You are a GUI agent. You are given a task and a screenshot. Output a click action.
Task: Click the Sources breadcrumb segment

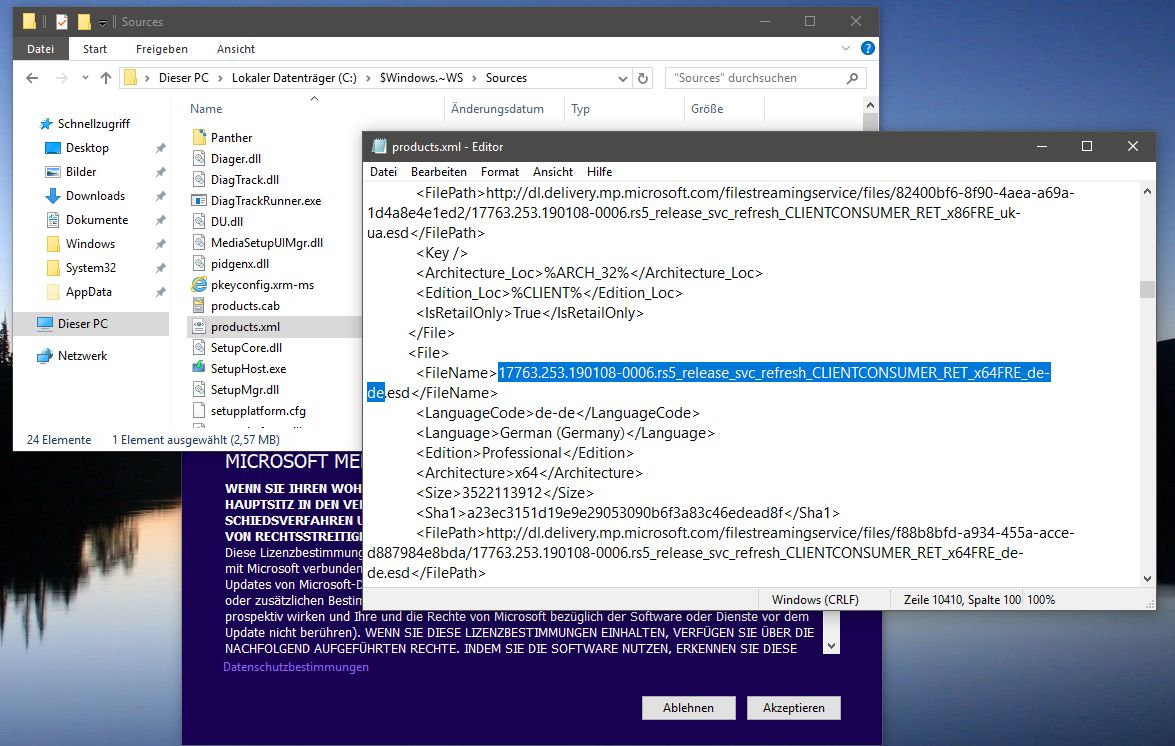click(x=506, y=78)
